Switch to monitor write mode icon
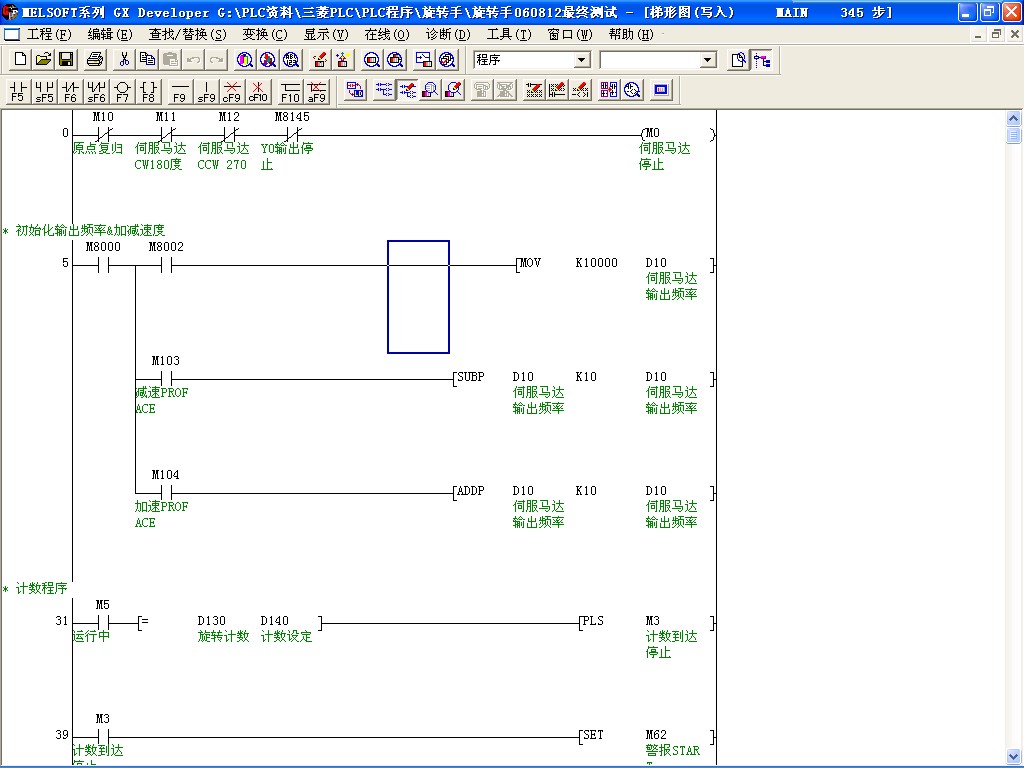1024x768 pixels. 453,90
